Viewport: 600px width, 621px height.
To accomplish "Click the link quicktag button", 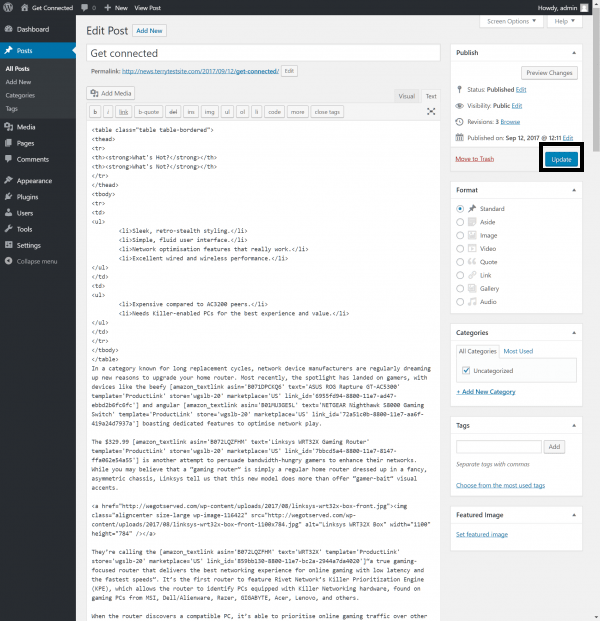I will [124, 112].
